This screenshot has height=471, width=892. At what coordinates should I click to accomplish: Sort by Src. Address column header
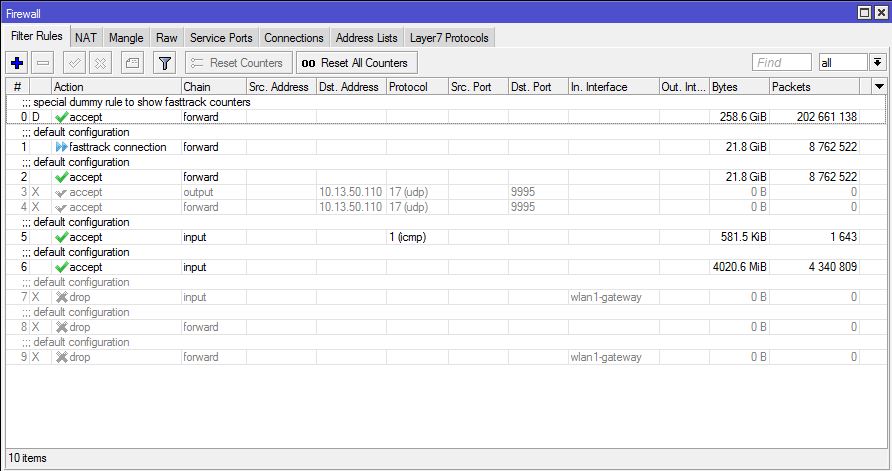281,86
